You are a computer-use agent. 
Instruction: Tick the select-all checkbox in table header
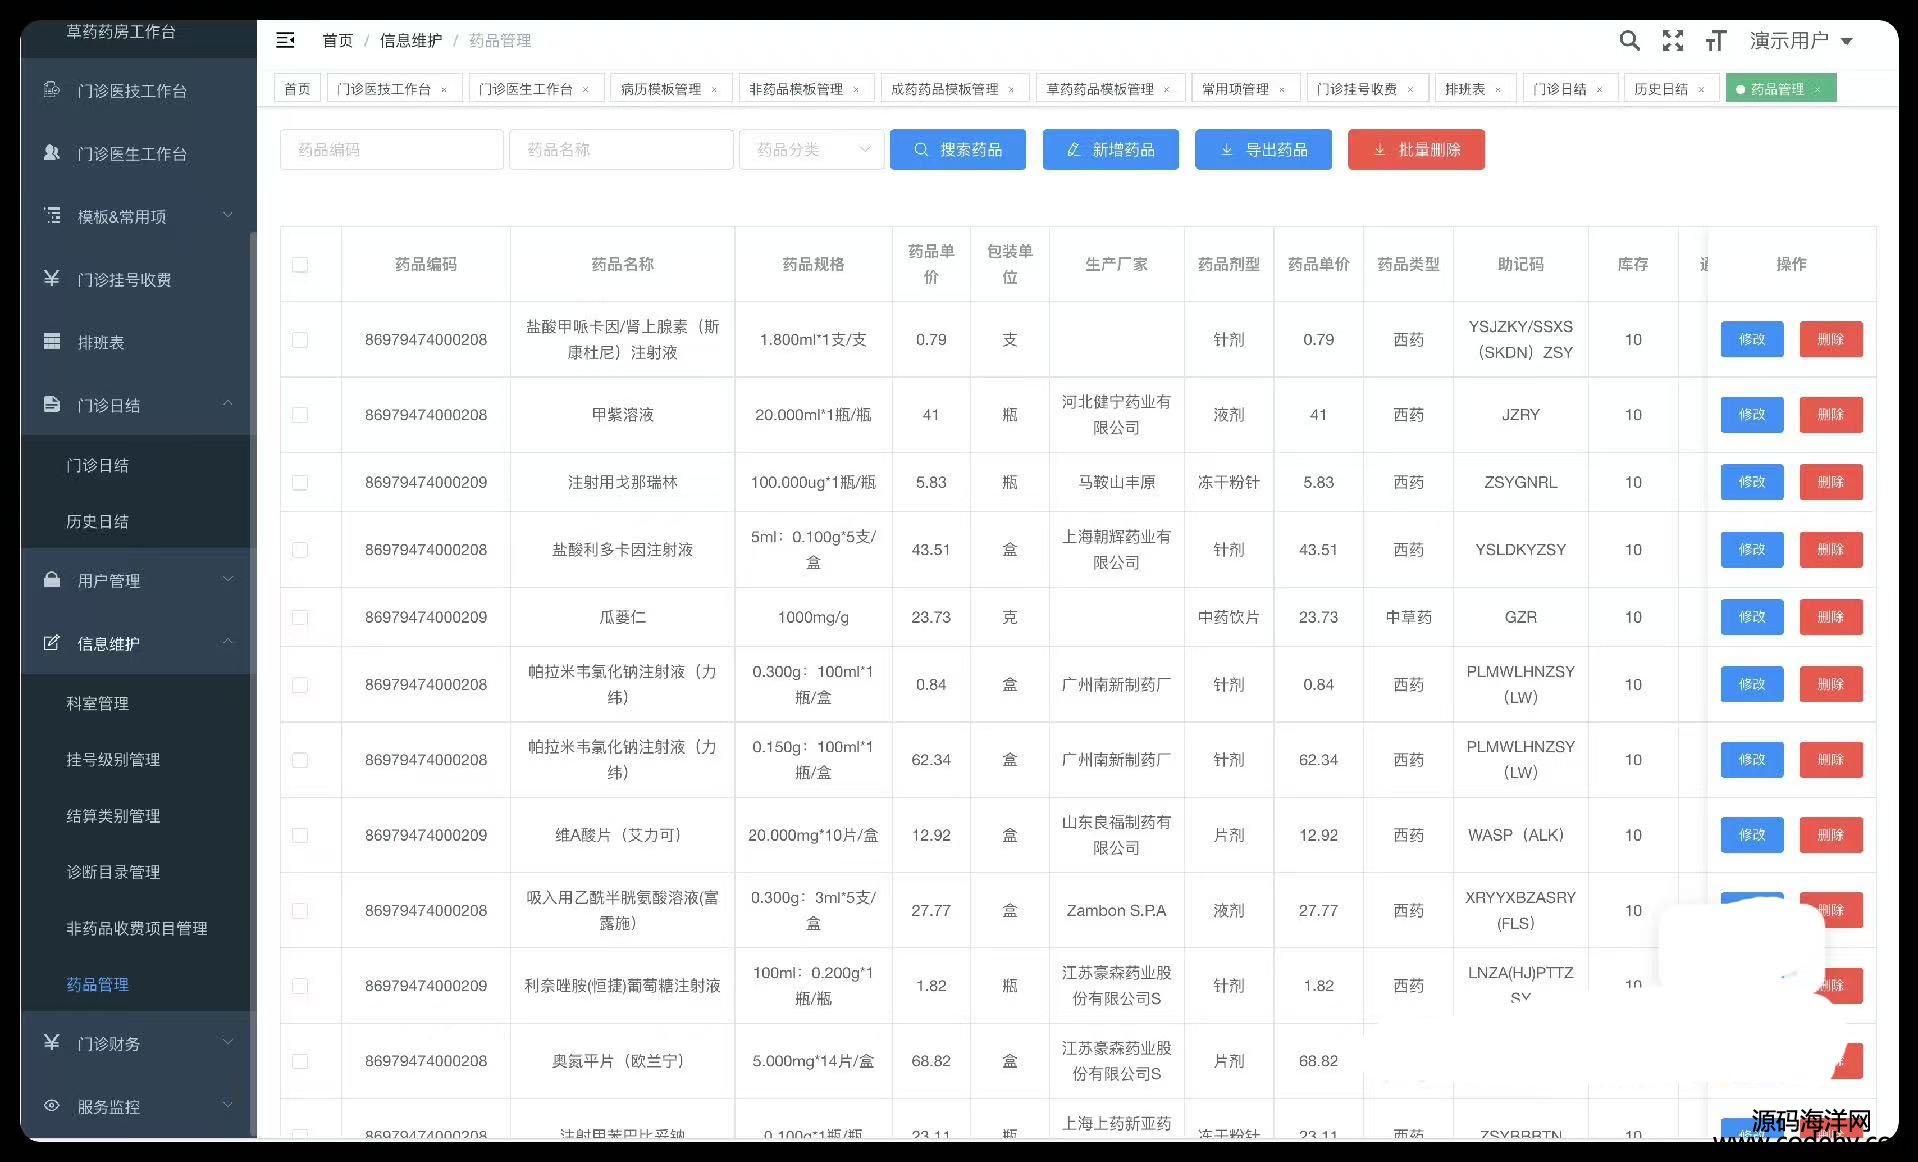[x=300, y=265]
